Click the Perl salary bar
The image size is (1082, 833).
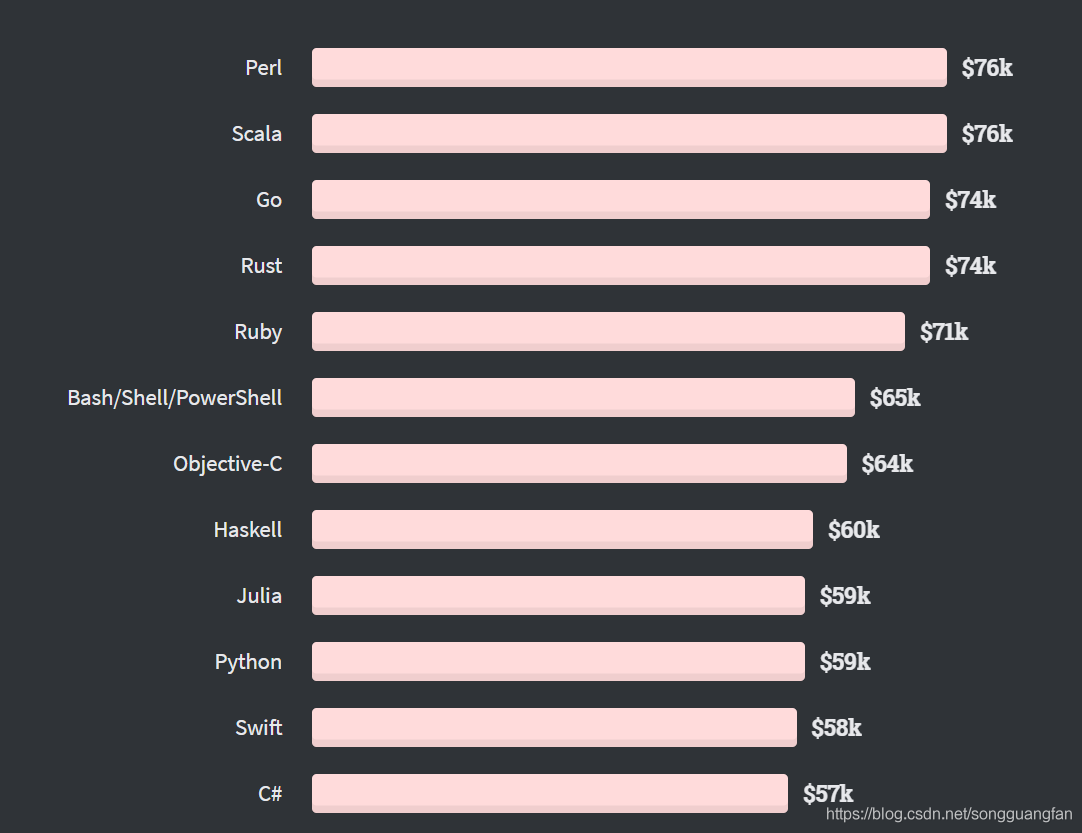click(x=629, y=68)
